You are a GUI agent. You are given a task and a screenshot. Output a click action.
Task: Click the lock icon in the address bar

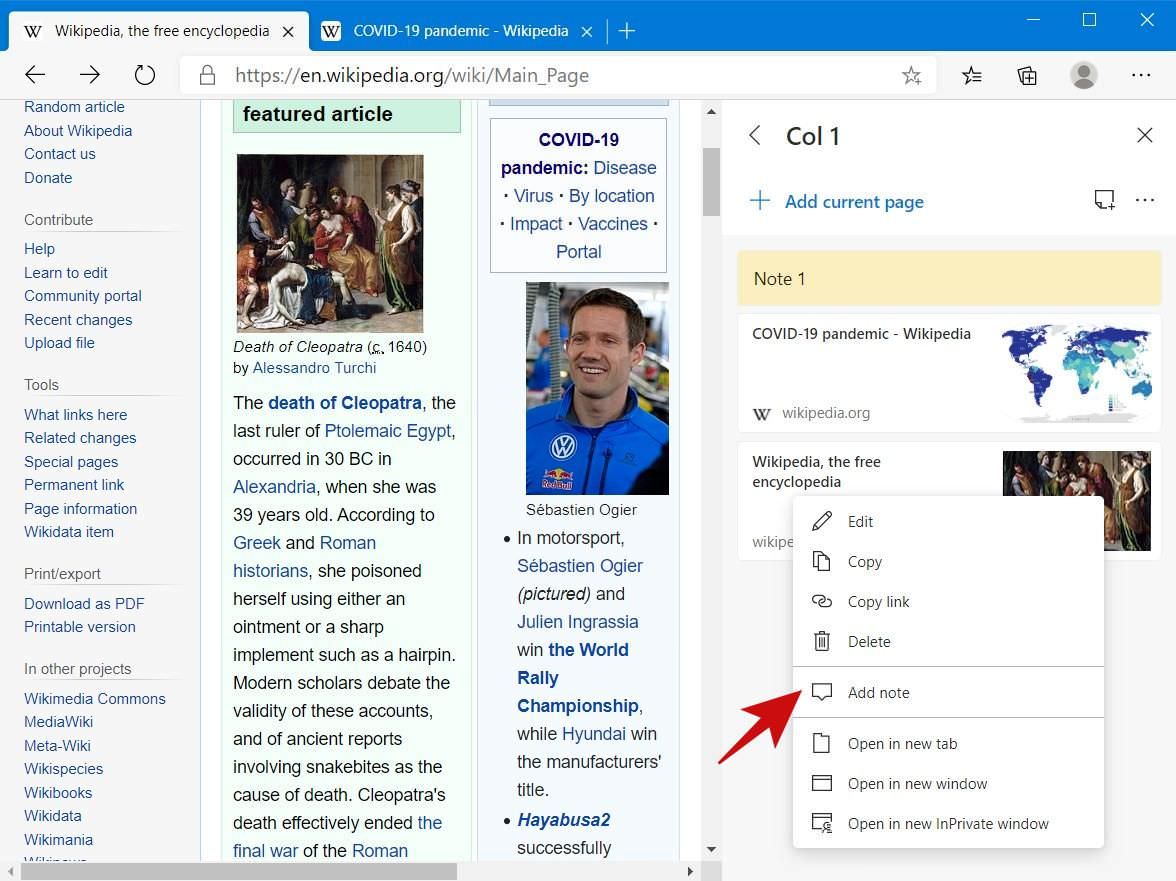point(208,75)
